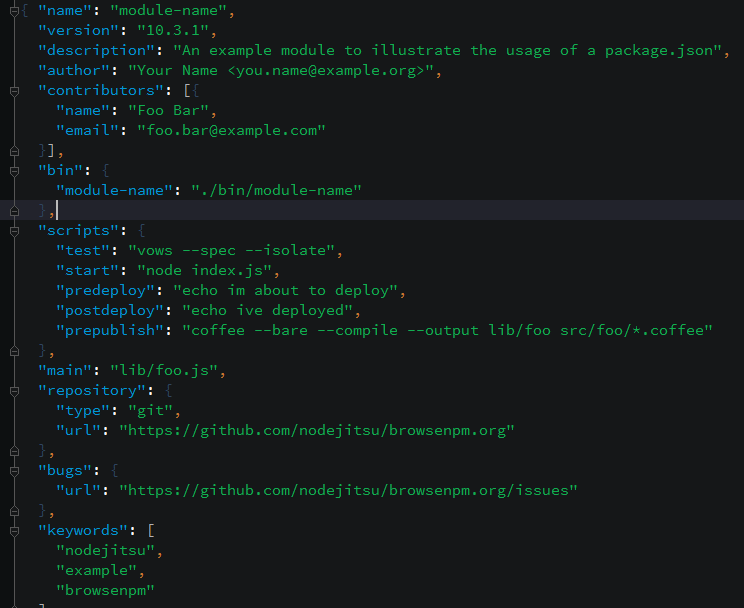Click fold end marker of repository block
Viewport: 744px width, 608px height.
tap(14, 451)
